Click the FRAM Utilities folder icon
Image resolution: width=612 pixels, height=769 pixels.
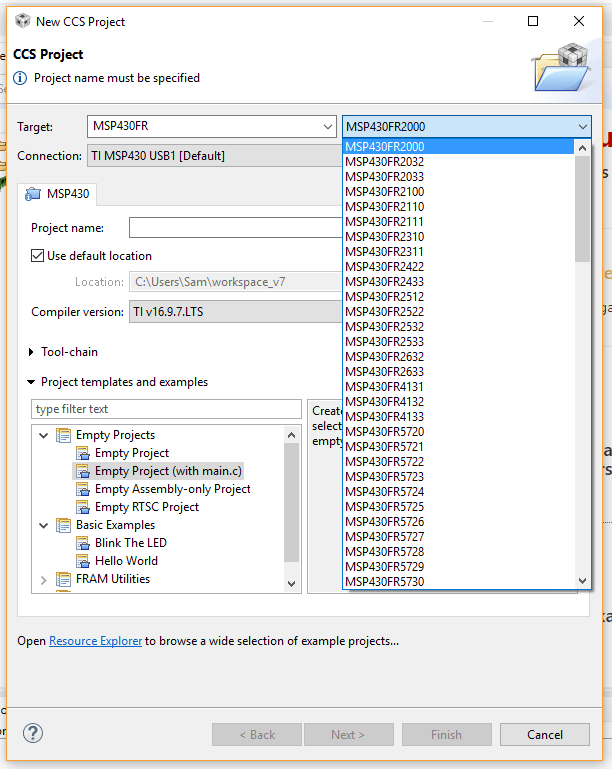tap(63, 579)
